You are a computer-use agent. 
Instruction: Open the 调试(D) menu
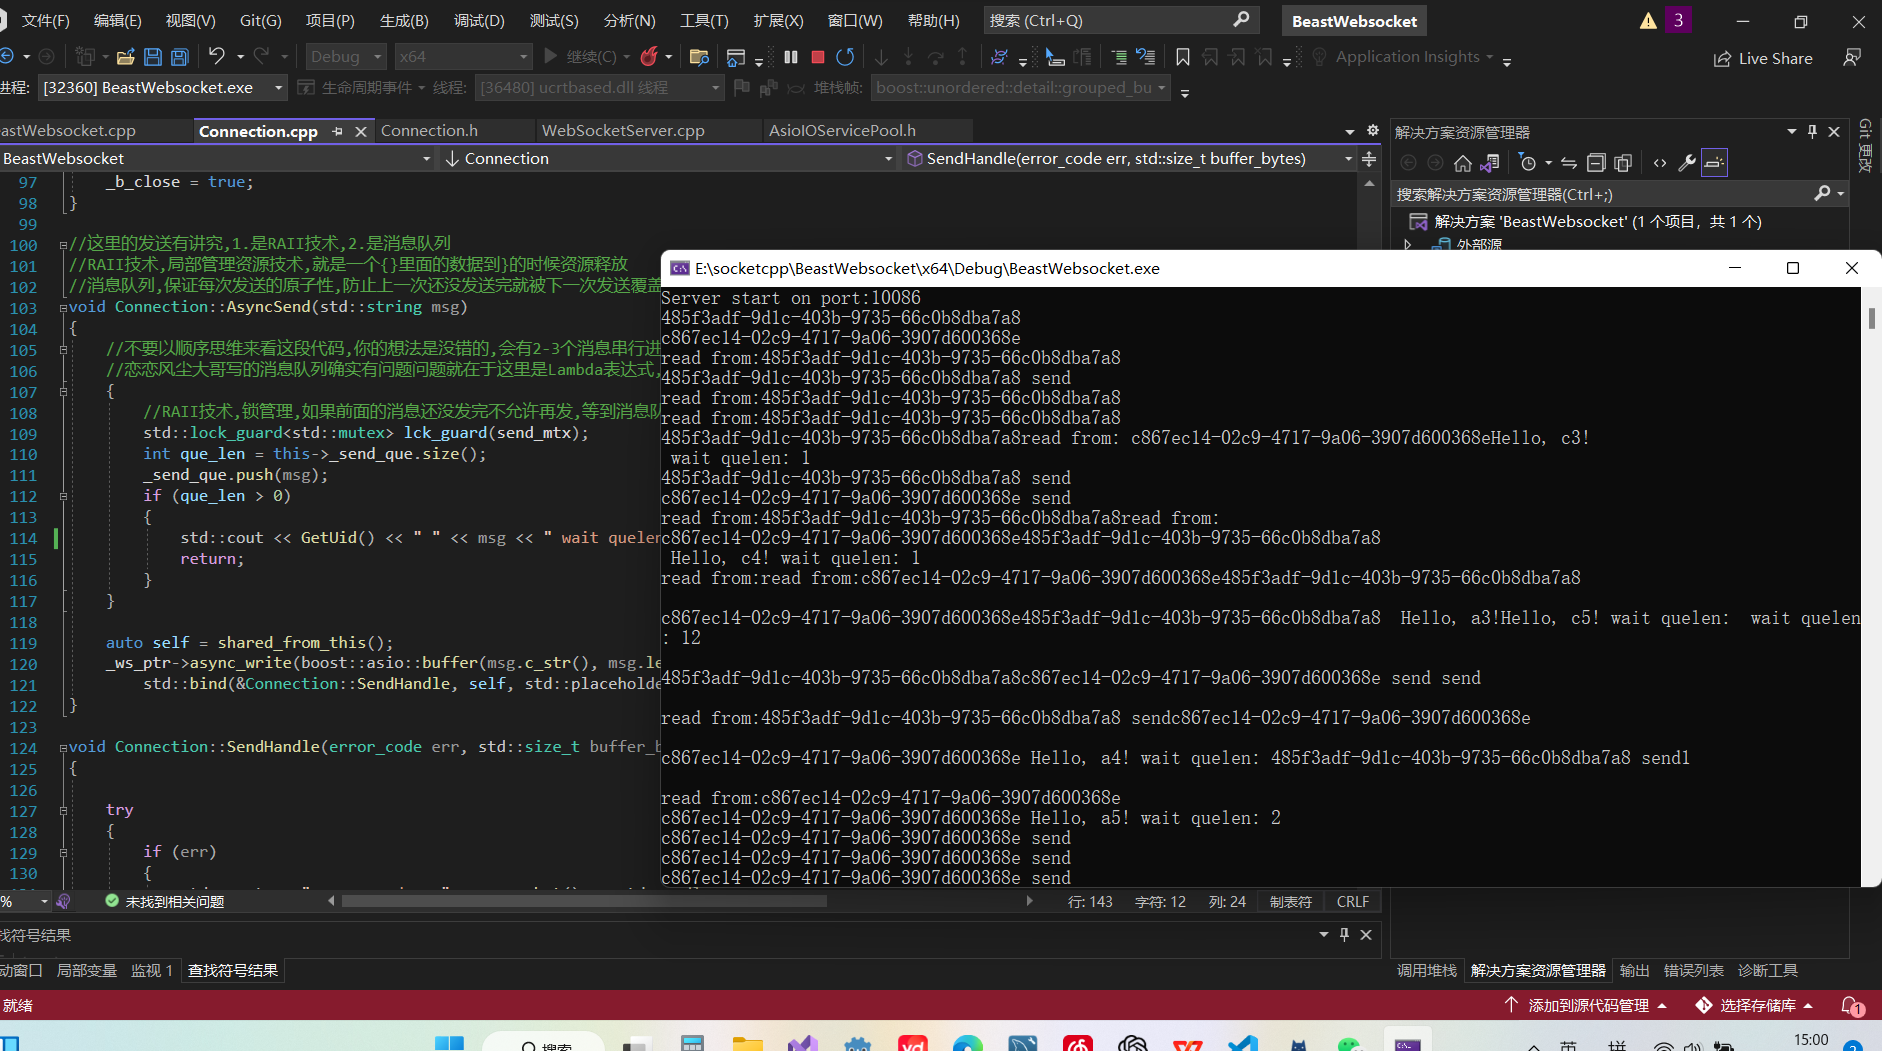coord(479,21)
